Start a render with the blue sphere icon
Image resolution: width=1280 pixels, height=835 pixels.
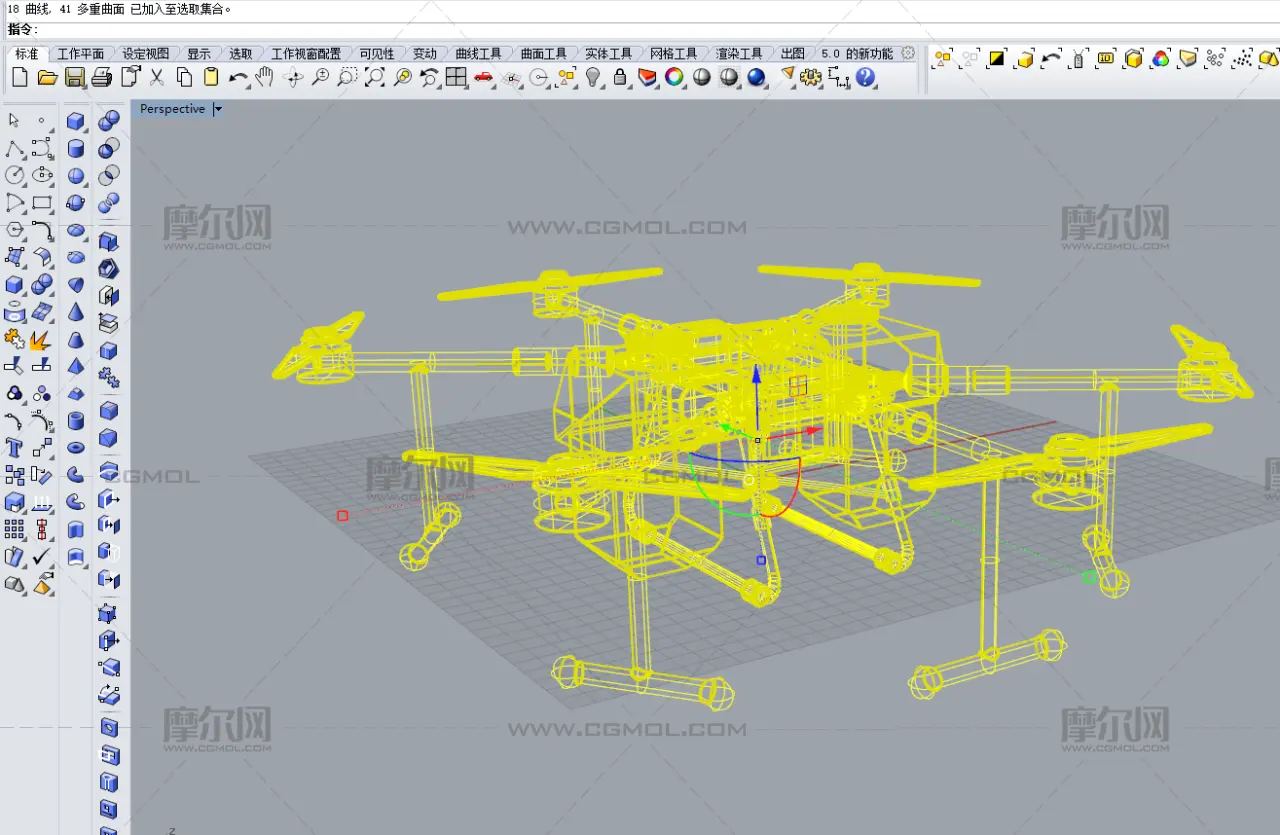coord(756,77)
